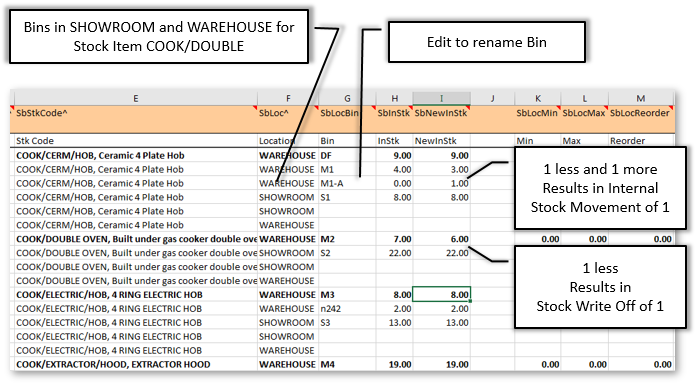Select bin cell 'S1'
Image resolution: width=695 pixels, height=383 pixels.
(348, 197)
